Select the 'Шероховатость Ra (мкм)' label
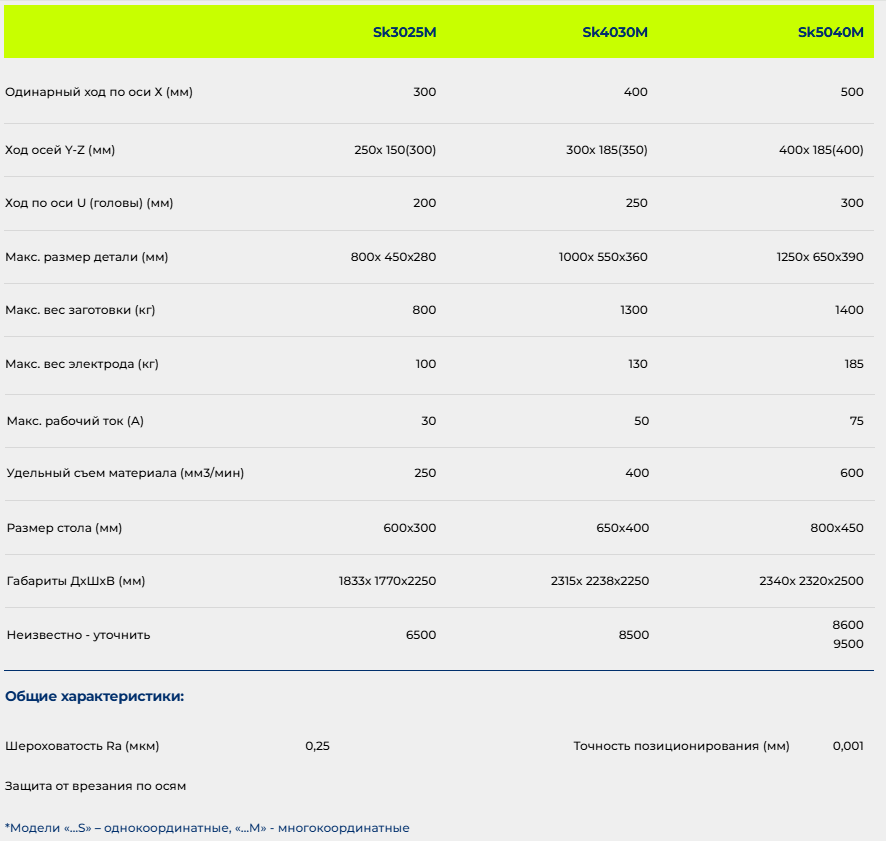The width and height of the screenshot is (886, 841). [x=82, y=746]
